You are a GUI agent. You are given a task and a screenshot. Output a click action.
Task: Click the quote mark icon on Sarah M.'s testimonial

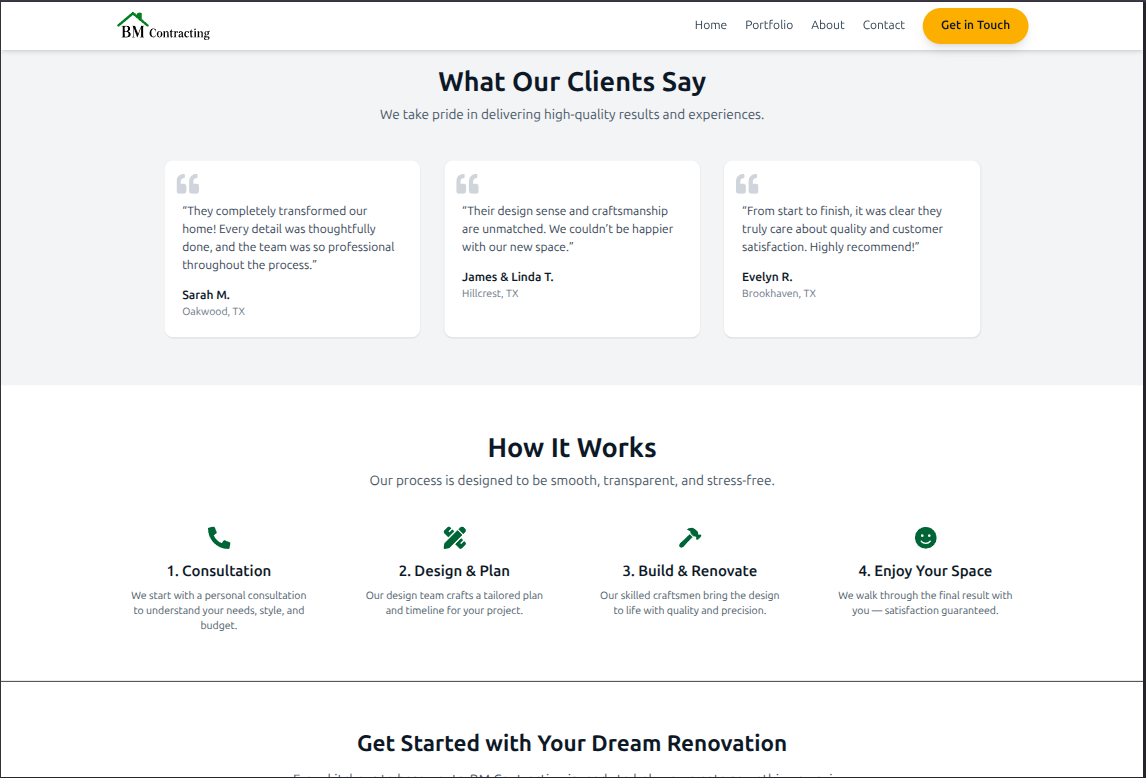click(x=188, y=184)
